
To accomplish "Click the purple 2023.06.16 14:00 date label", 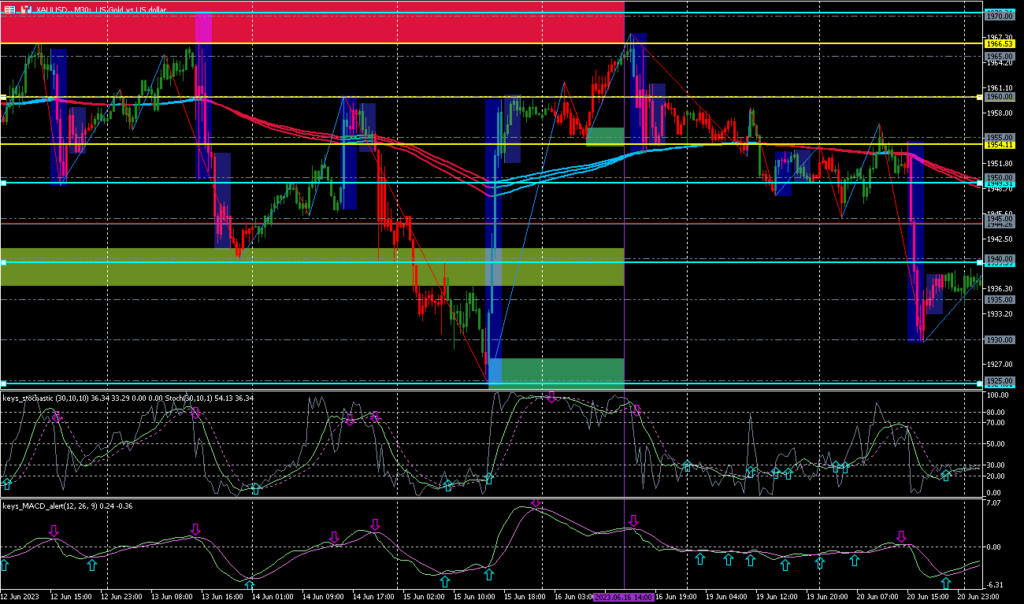I will tap(624, 597).
